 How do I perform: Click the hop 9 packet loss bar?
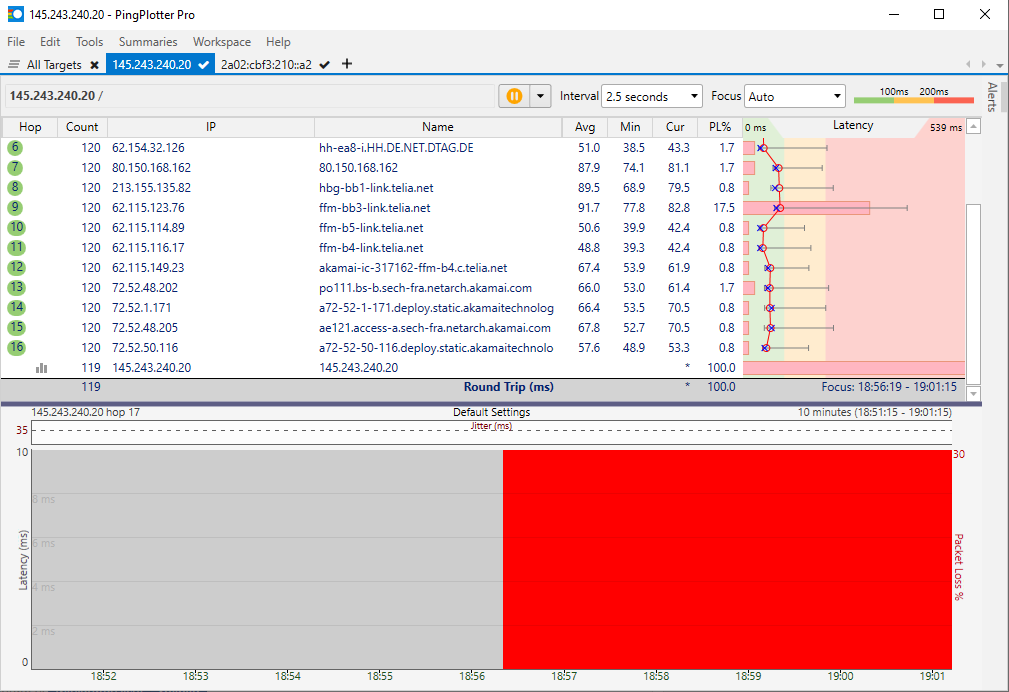pos(806,208)
